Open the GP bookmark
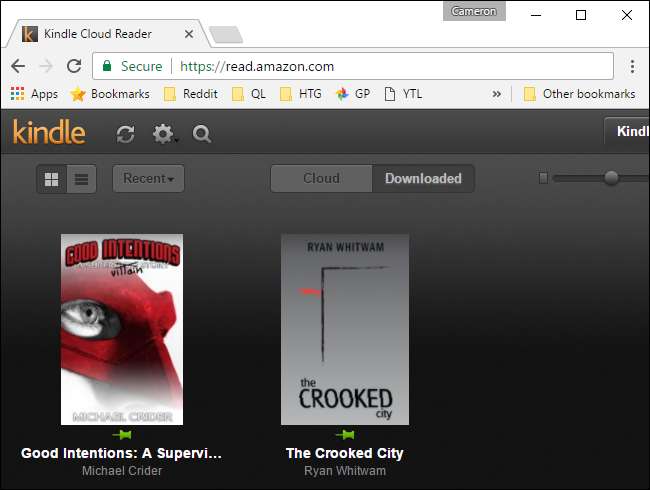 pyautogui.click(x=353, y=94)
